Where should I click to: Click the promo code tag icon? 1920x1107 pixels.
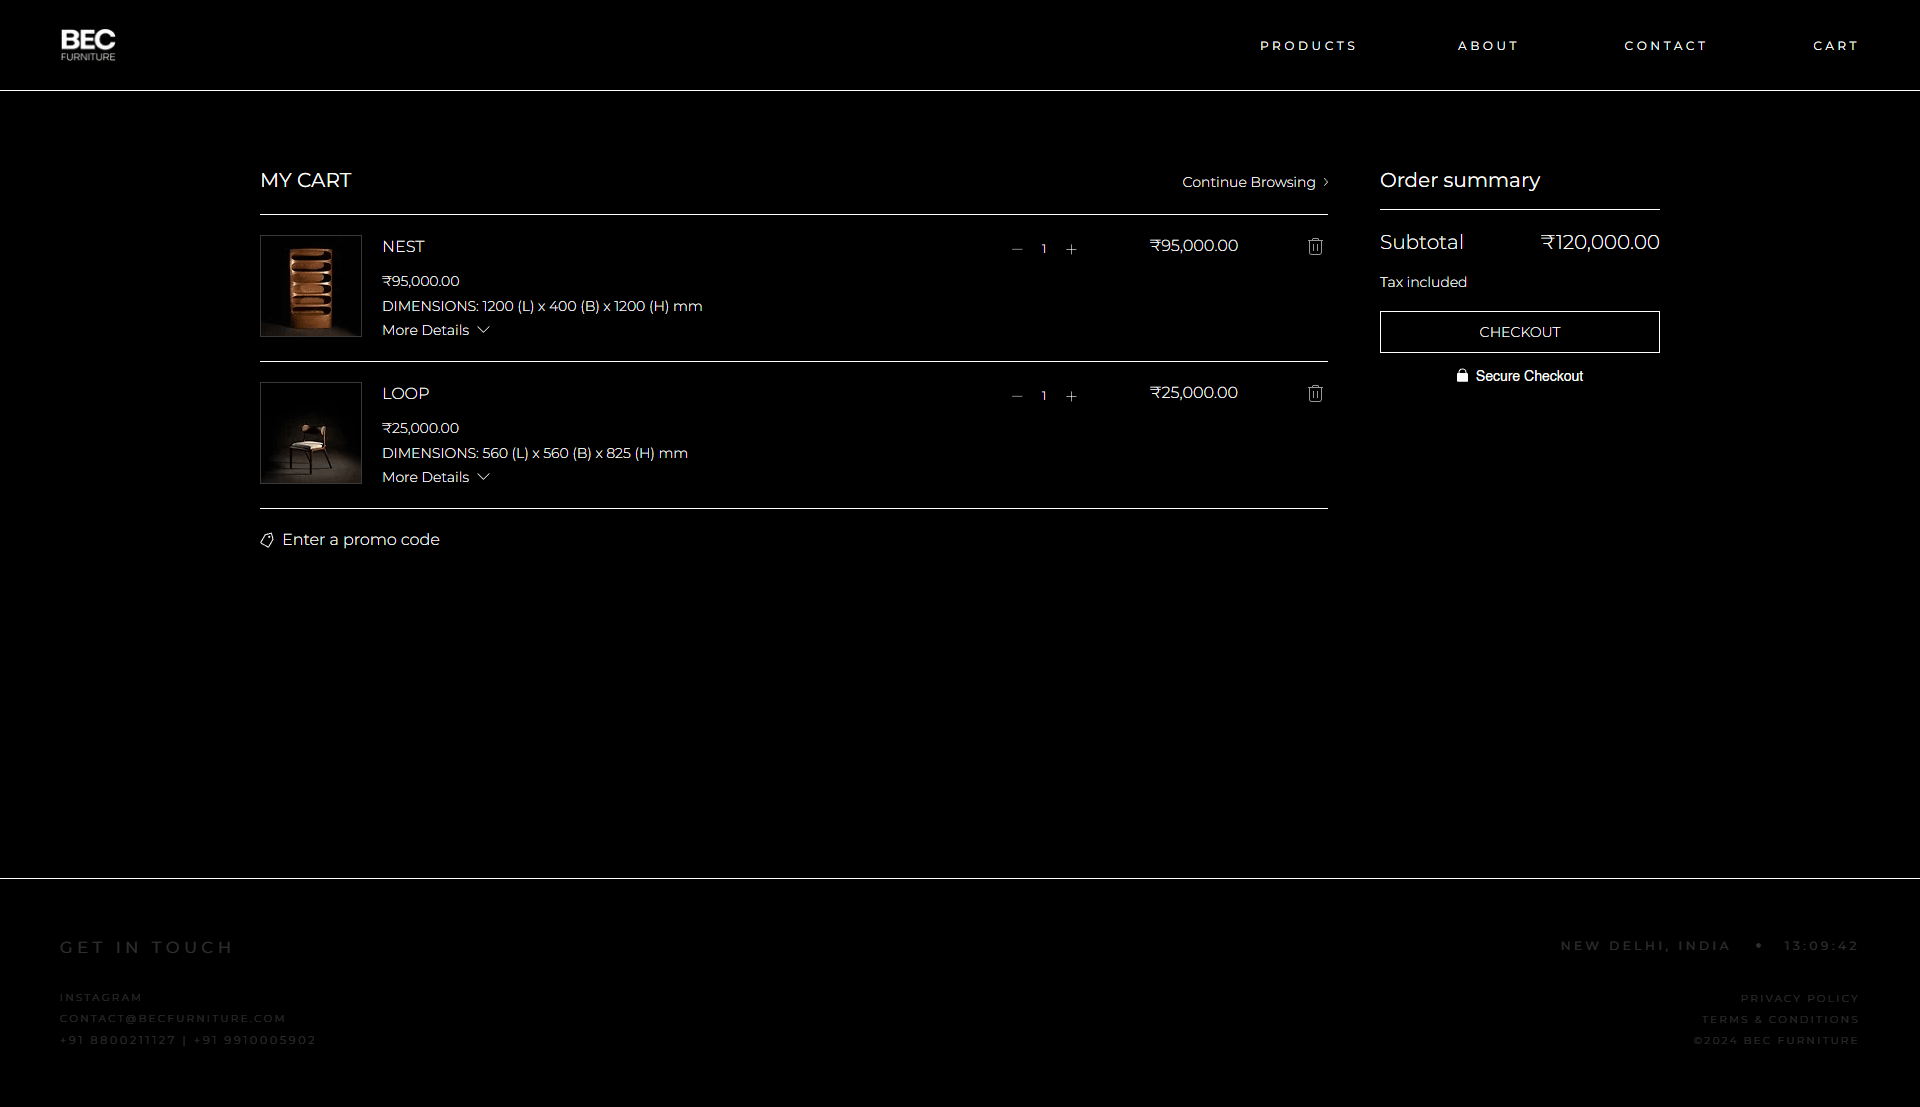(x=266, y=539)
